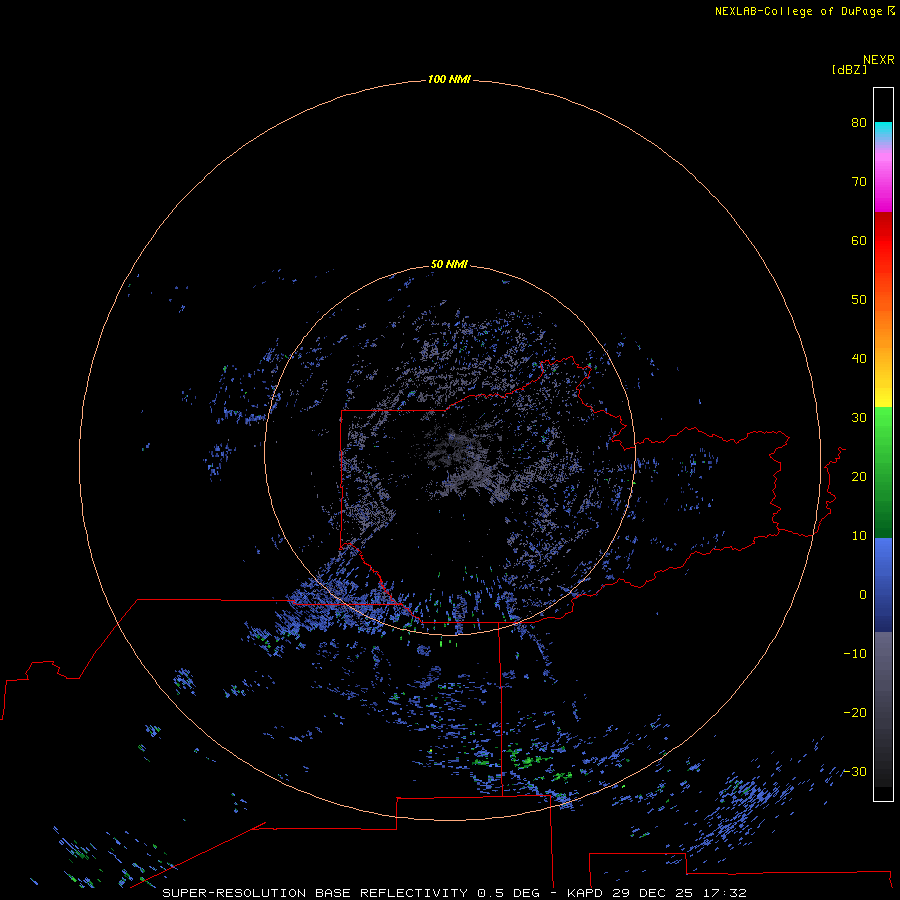Viewport: 900px width, 900px height.
Task: Click the NEXLAB-College of DuPage label
Action: tap(800, 11)
